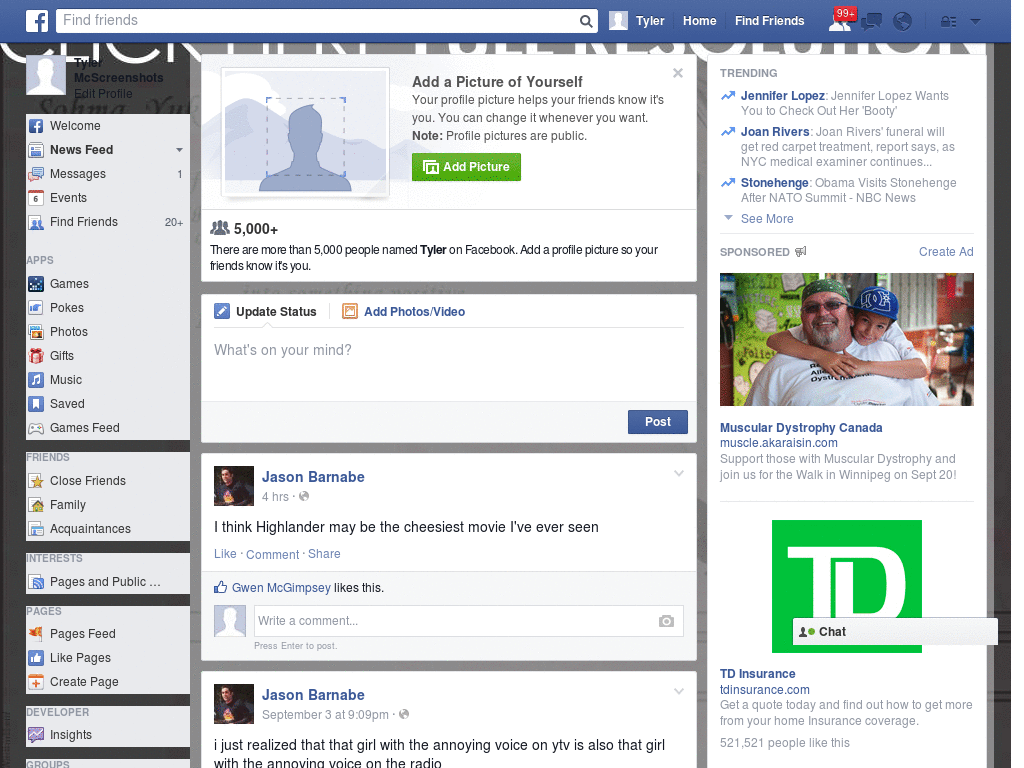Image resolution: width=1024 pixels, height=768 pixels.
Task: Click the Welcome sidebar icon
Action: [x=37, y=126]
